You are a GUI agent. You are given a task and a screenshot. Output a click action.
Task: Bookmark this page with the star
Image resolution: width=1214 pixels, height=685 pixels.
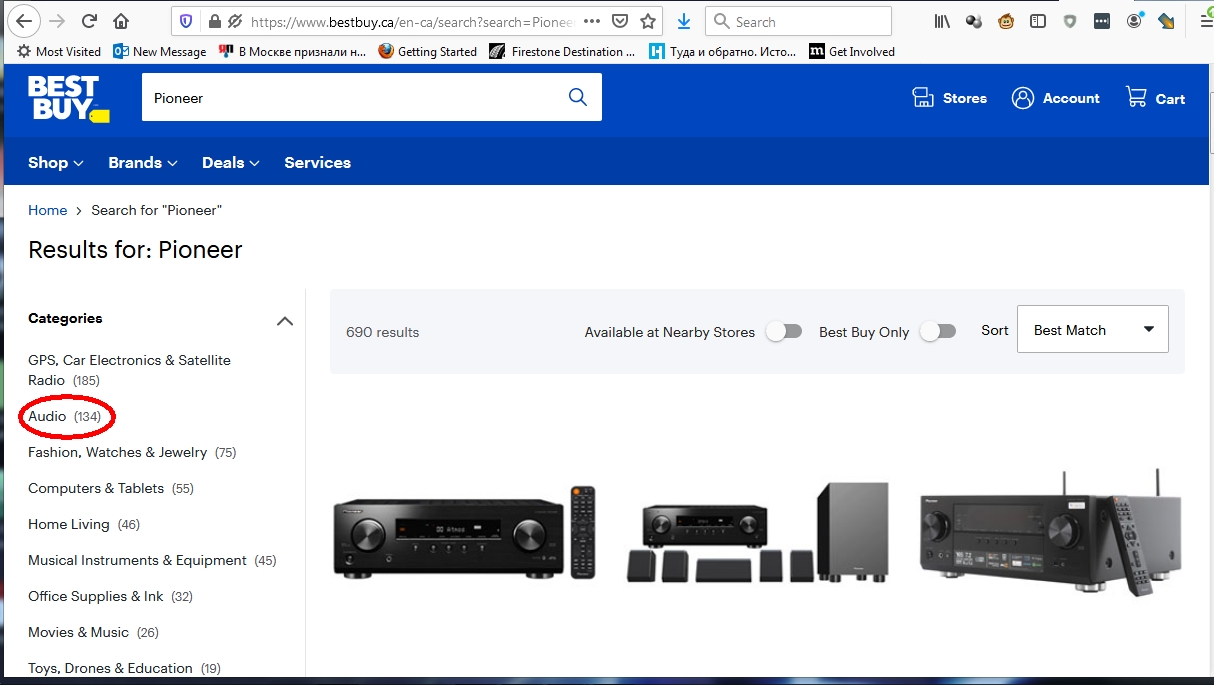tap(648, 21)
